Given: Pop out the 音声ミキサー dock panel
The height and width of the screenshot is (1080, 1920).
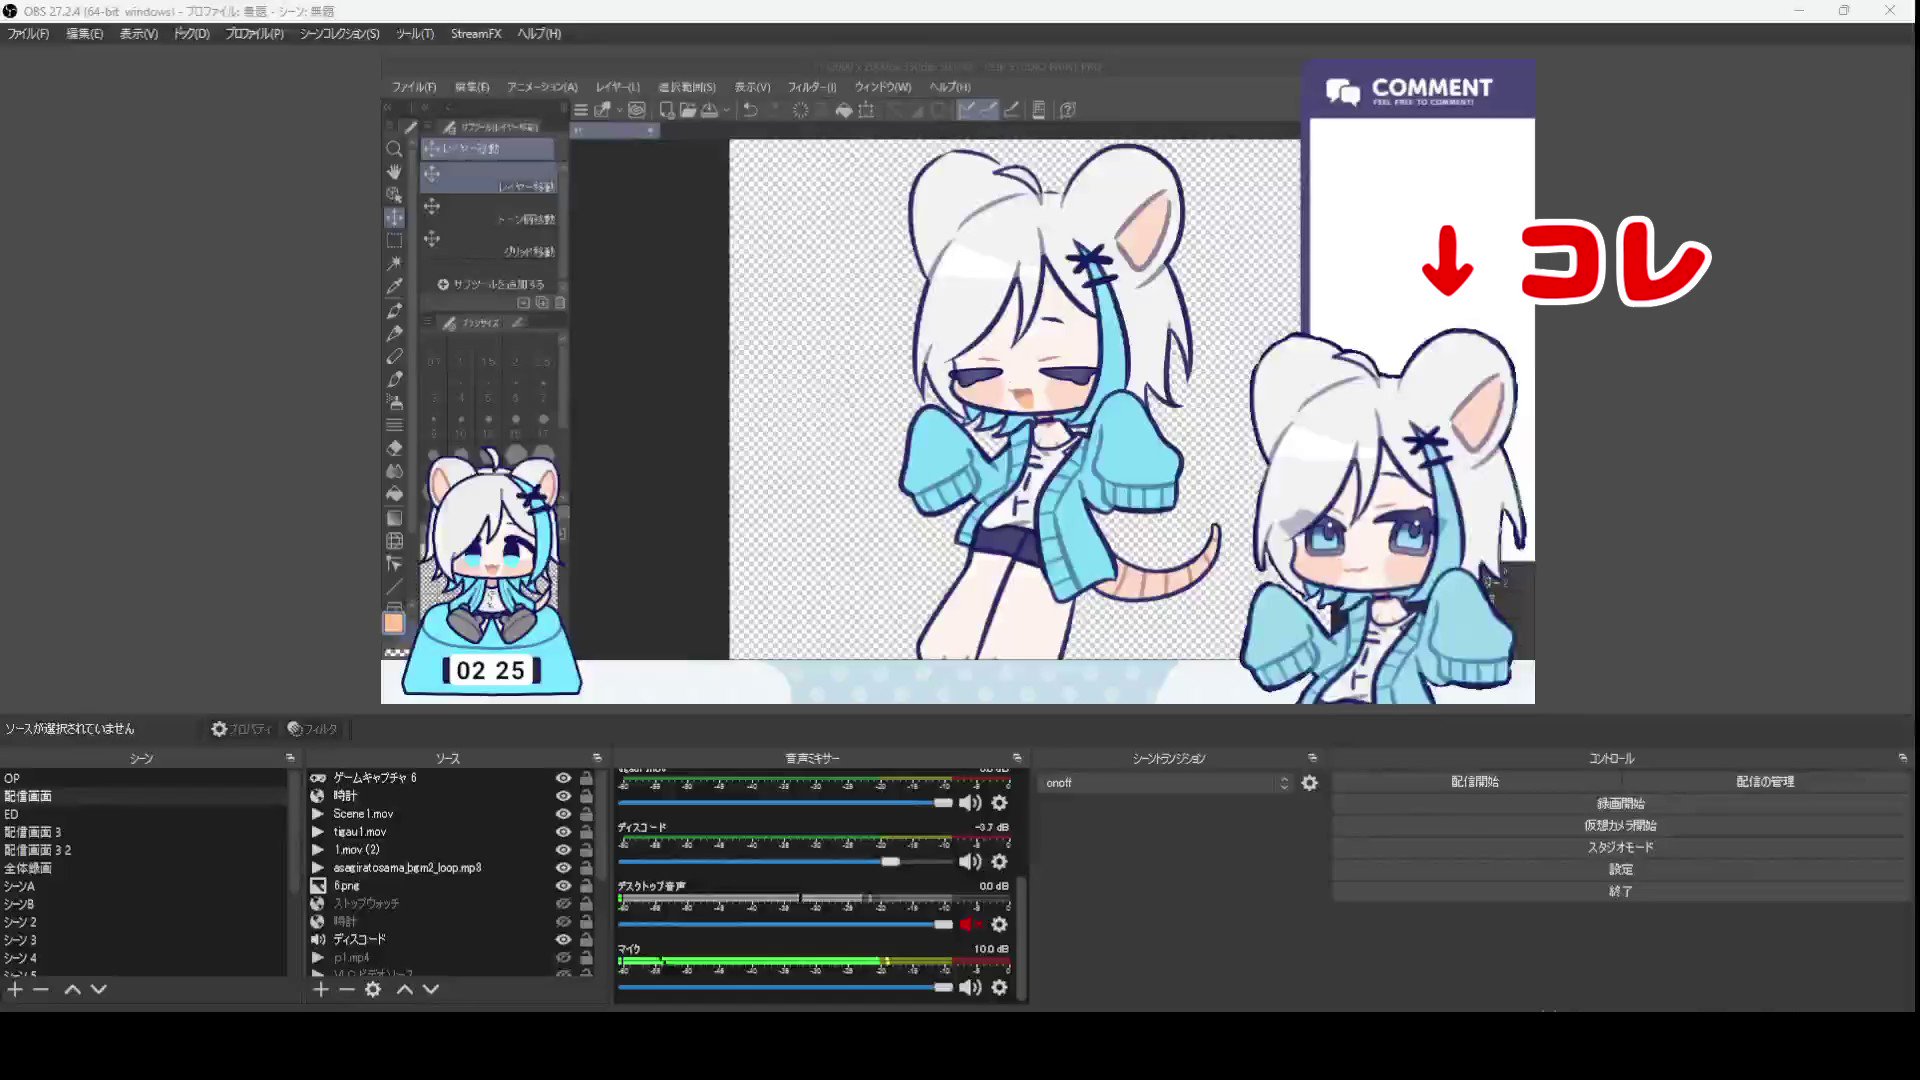Looking at the screenshot, I should tap(1017, 758).
